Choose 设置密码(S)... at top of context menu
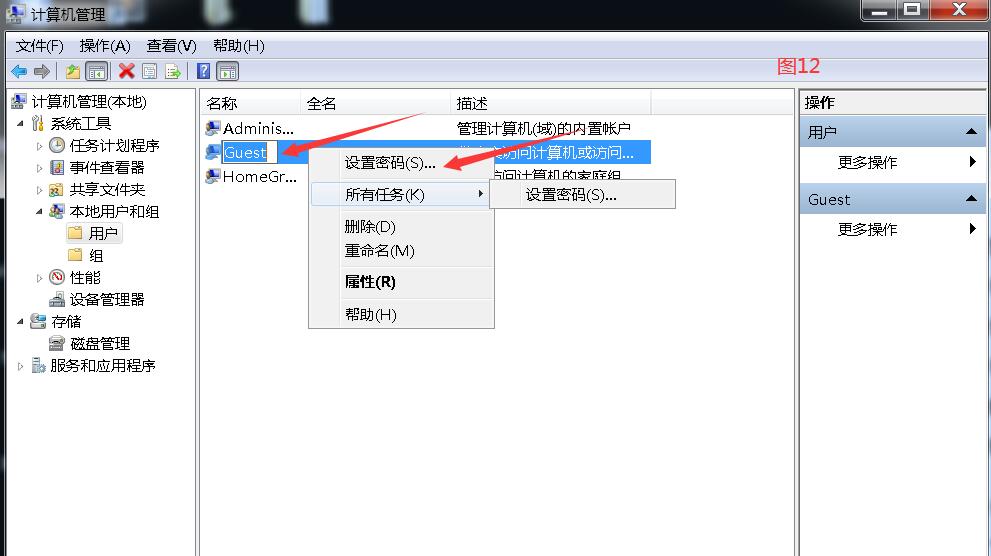The width and height of the screenshot is (991, 556). point(390,163)
